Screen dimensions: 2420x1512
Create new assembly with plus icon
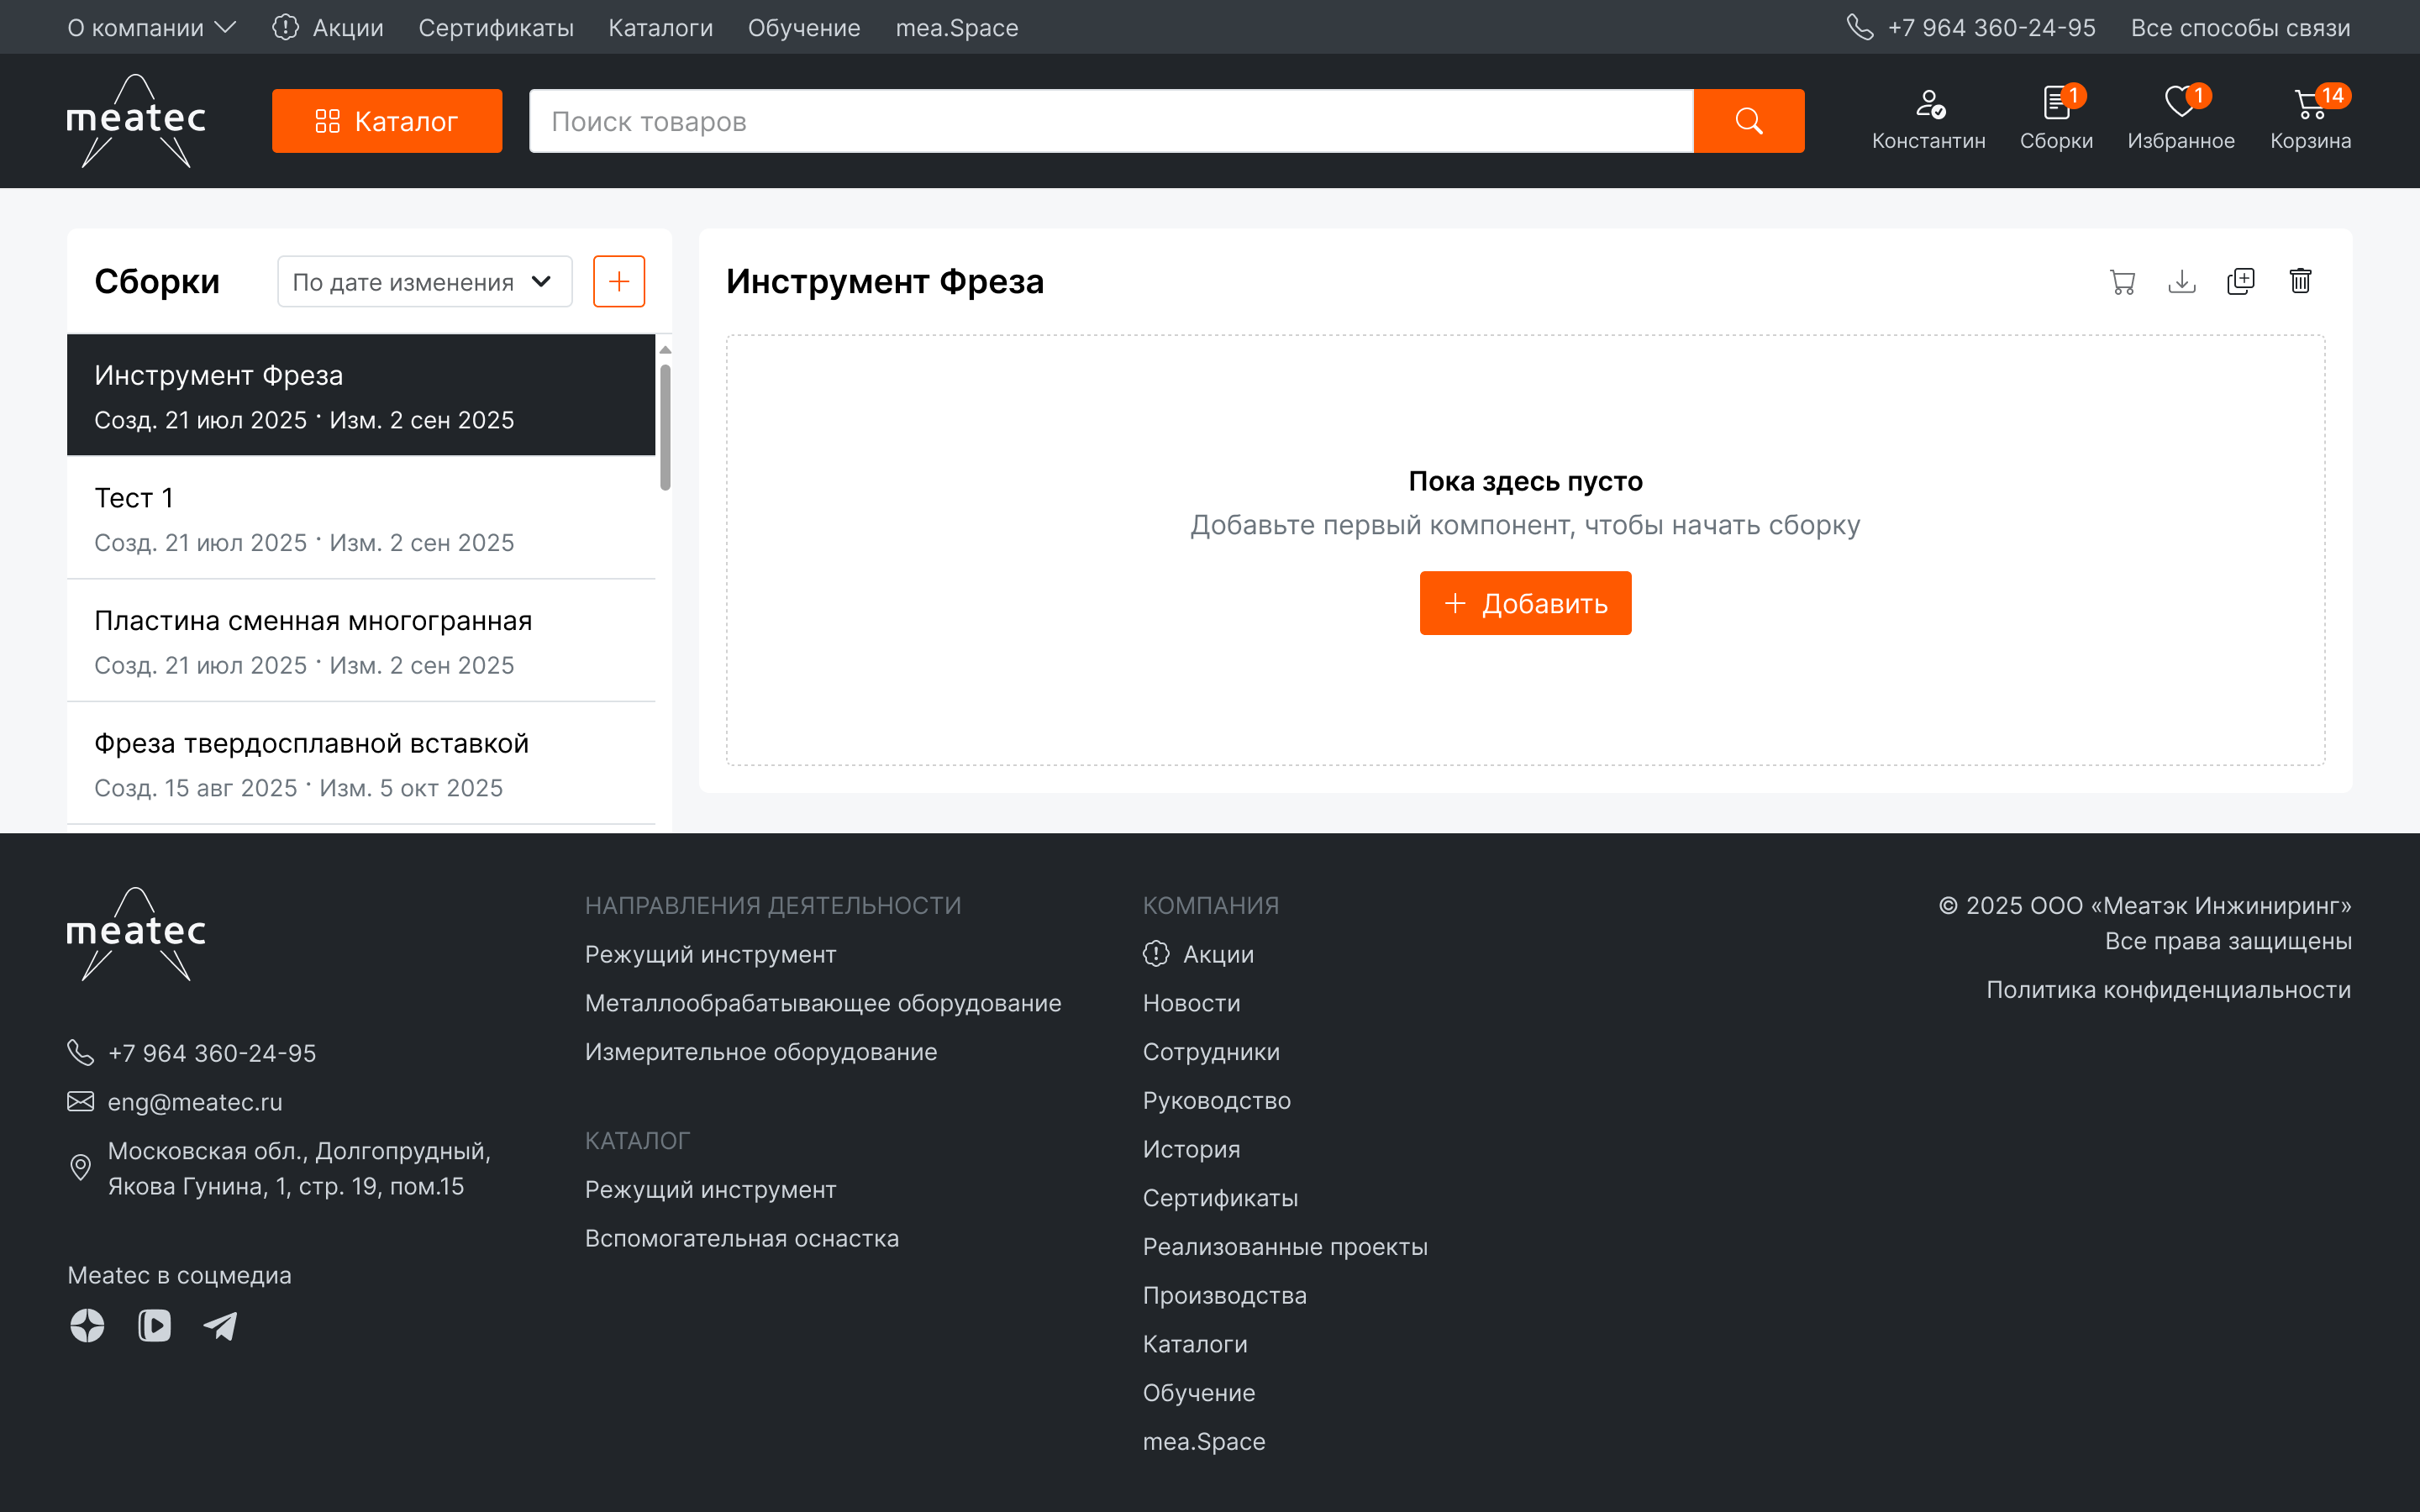[x=619, y=281]
